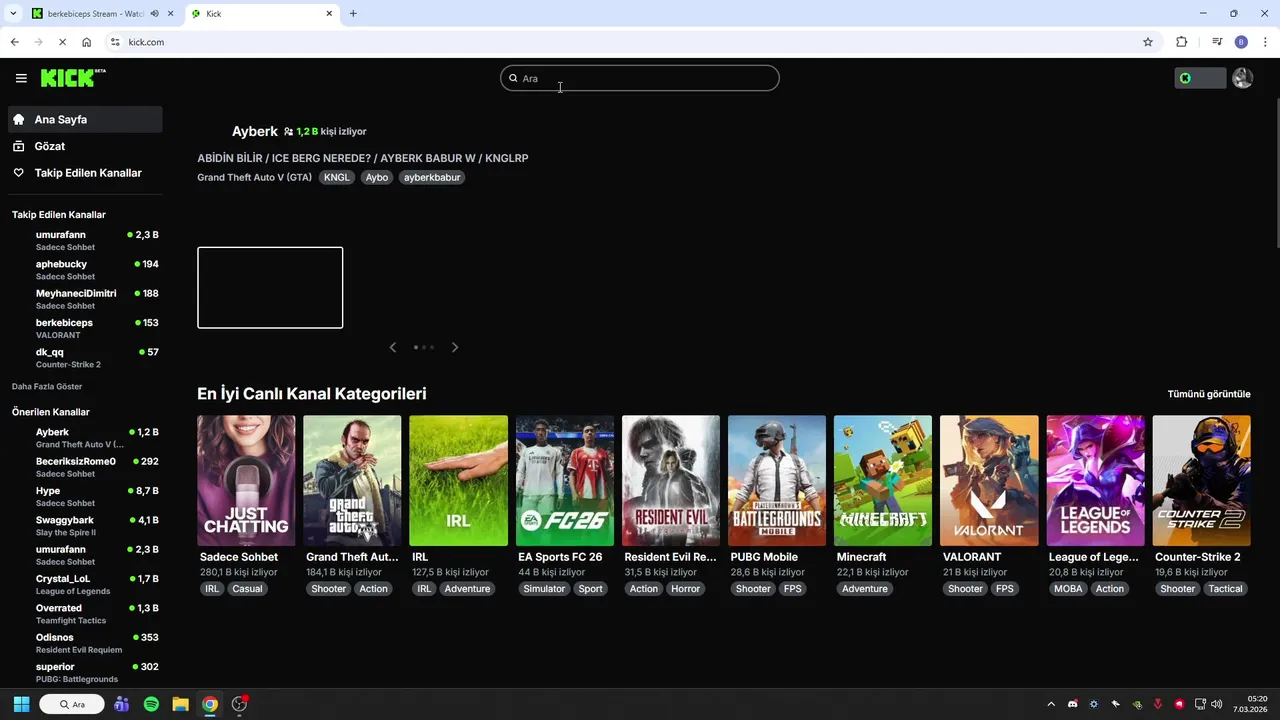Mute the berkebiceps Stream tab audio

154,14
